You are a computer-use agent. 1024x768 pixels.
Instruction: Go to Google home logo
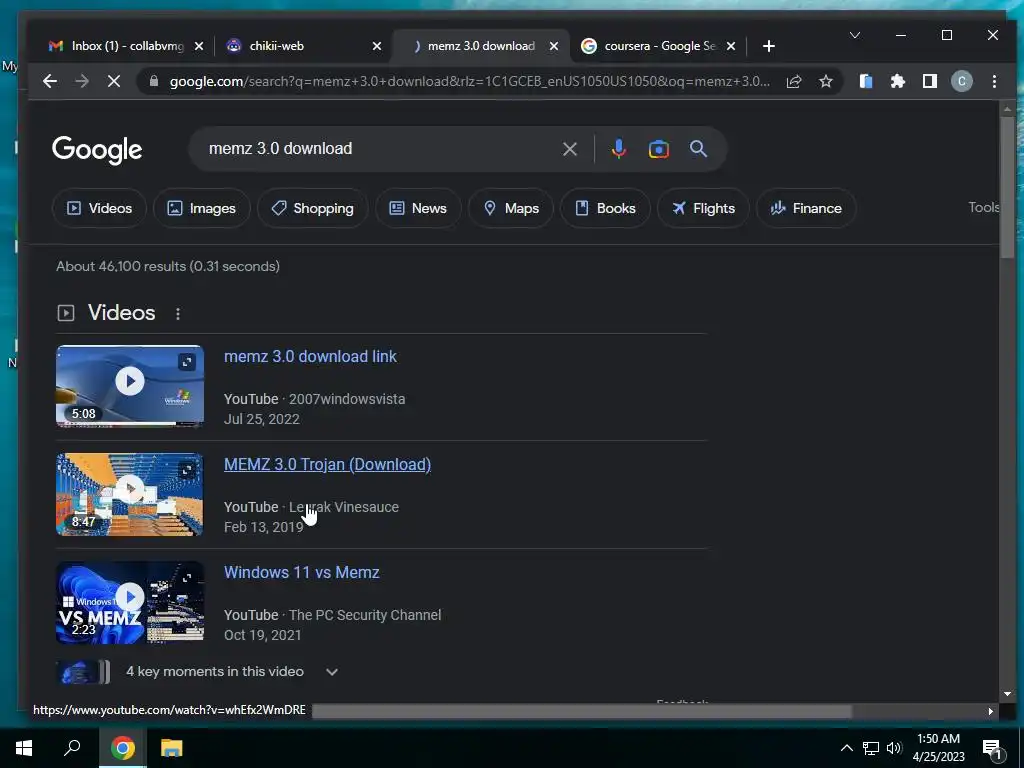point(97,150)
